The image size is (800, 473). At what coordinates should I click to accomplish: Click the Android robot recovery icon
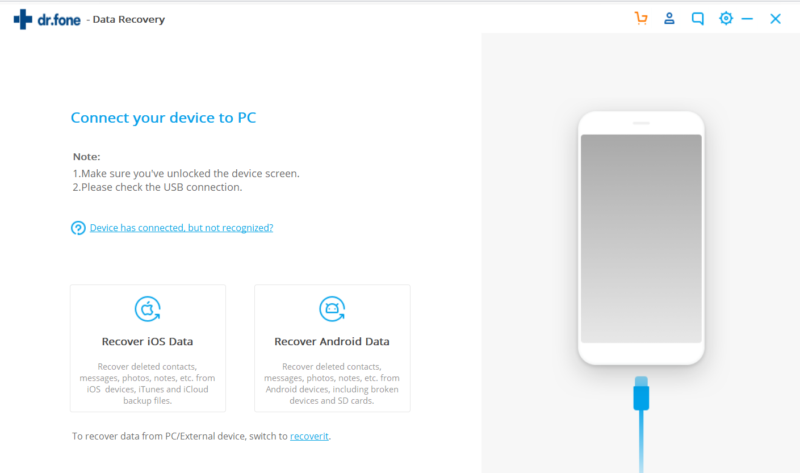332,309
